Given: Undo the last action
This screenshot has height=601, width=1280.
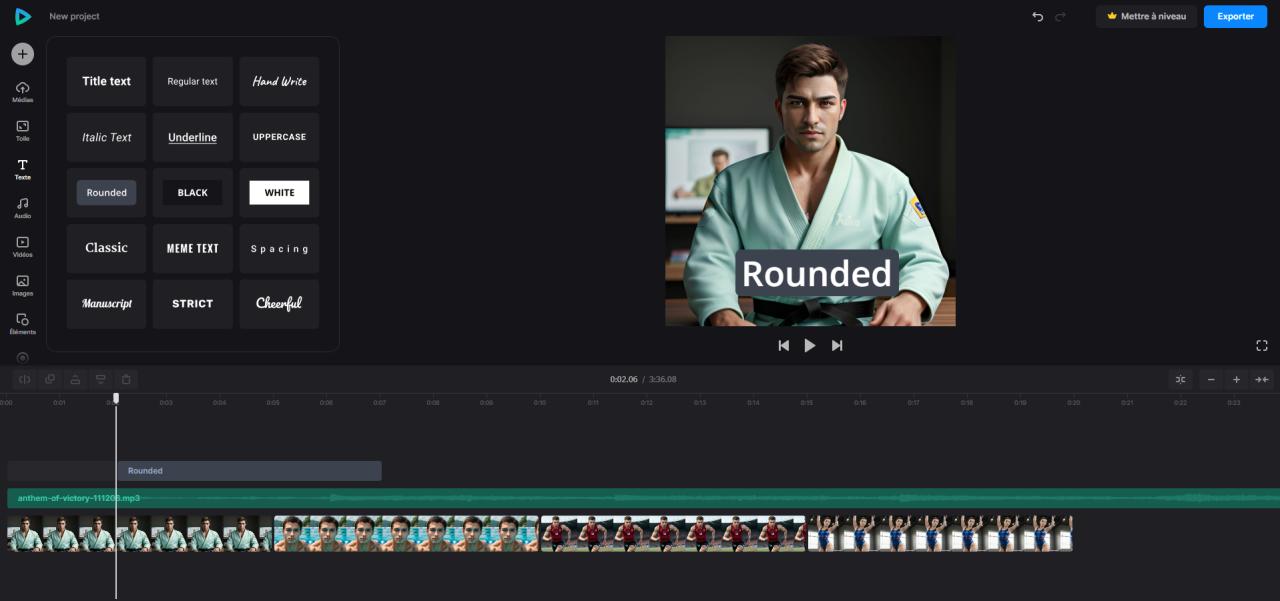Looking at the screenshot, I should click(x=1037, y=16).
